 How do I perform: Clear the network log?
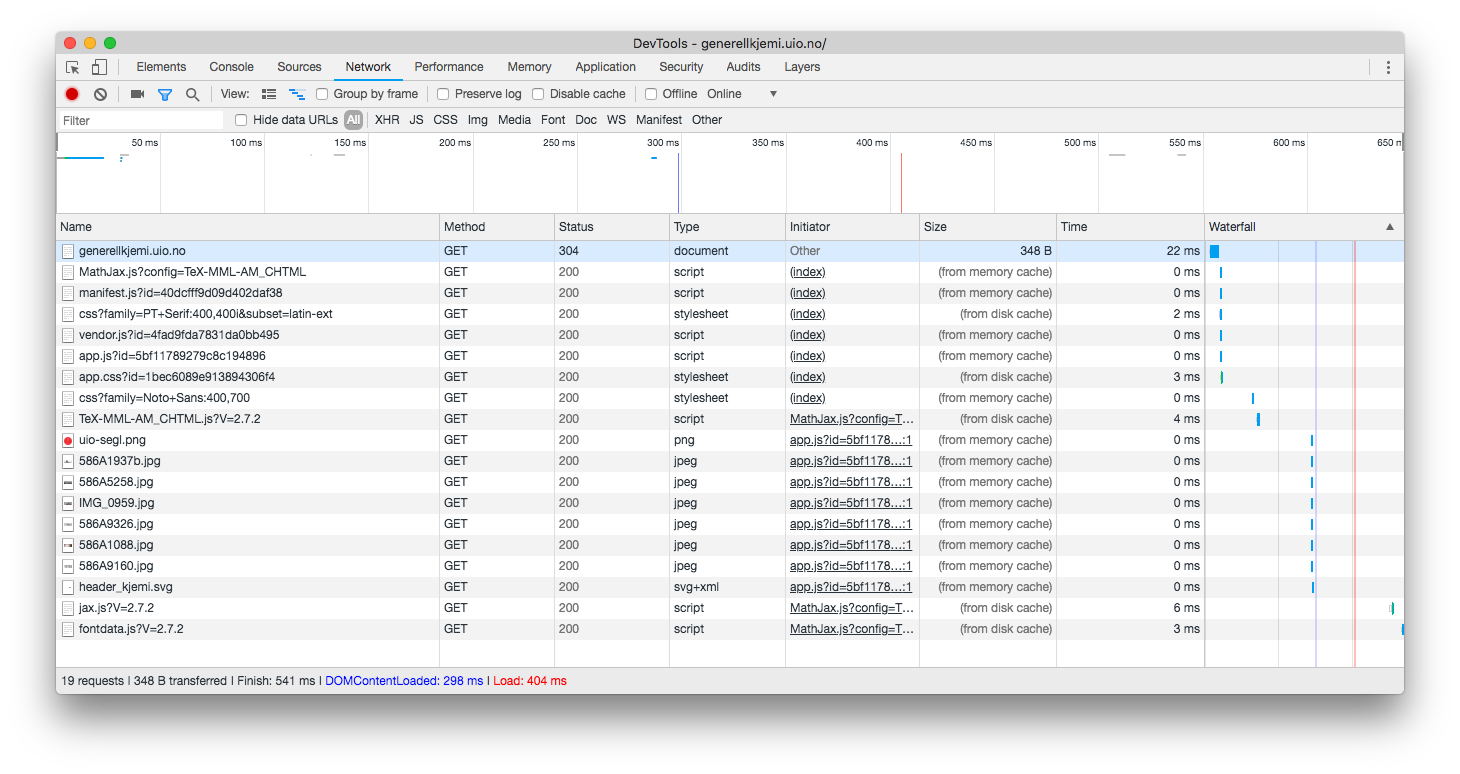click(x=100, y=94)
